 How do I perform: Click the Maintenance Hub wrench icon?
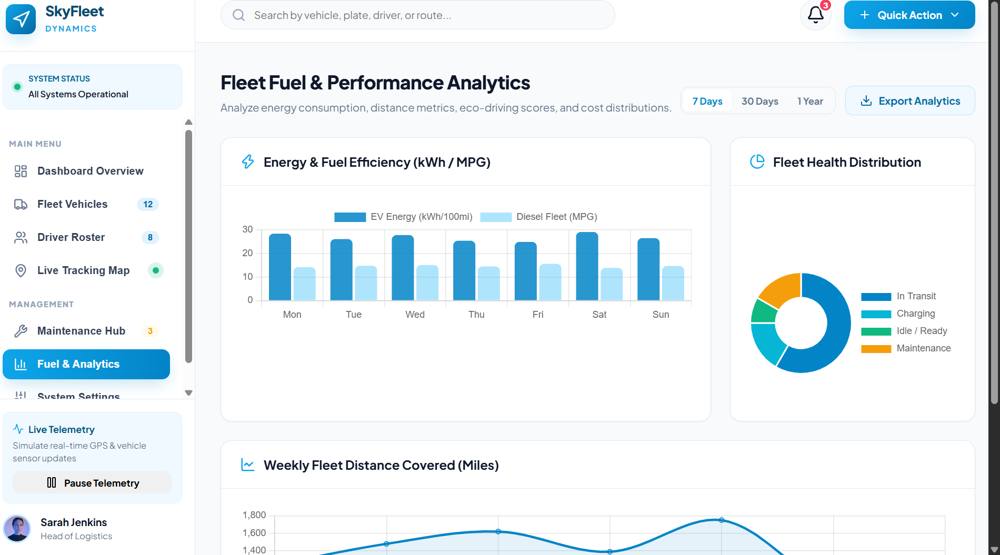tap(21, 331)
